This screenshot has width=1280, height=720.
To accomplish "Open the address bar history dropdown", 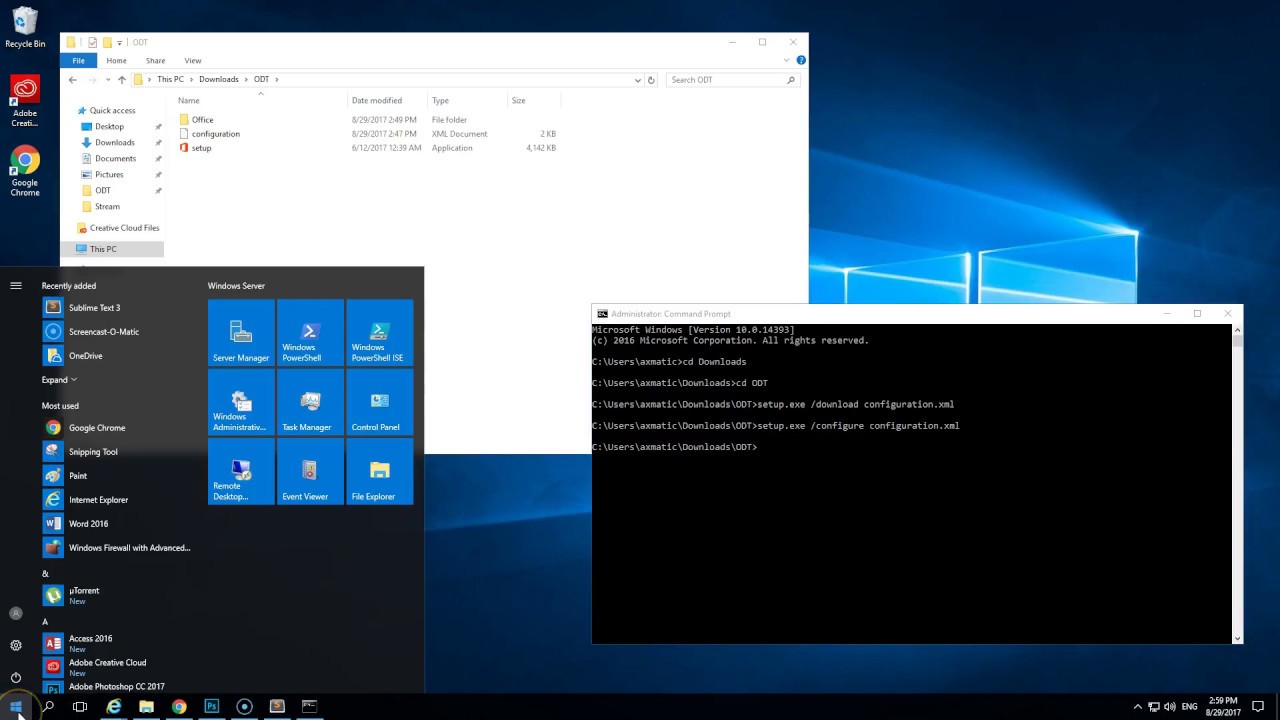I will tap(637, 80).
